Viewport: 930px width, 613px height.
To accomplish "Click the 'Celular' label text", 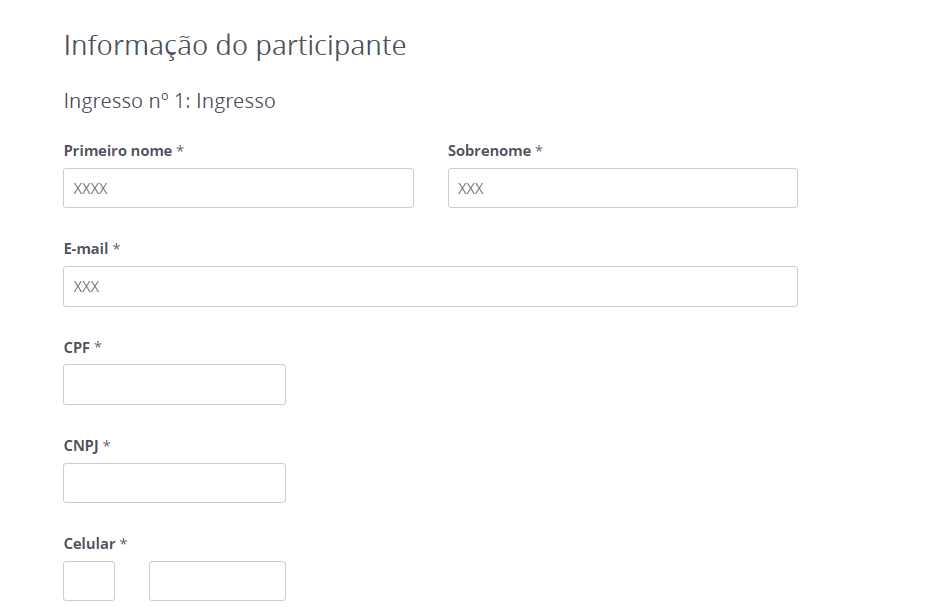I will coord(89,543).
